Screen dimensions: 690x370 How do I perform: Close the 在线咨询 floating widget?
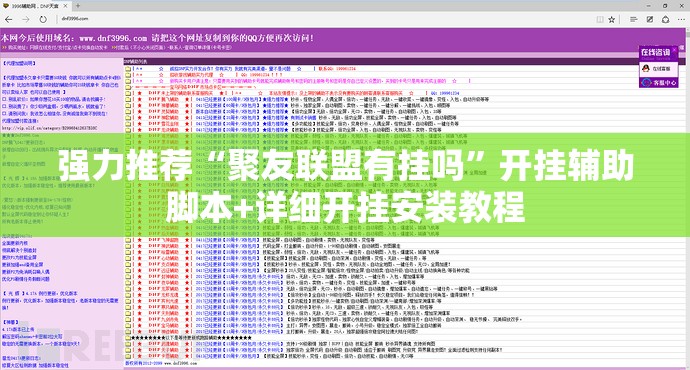coord(675,50)
